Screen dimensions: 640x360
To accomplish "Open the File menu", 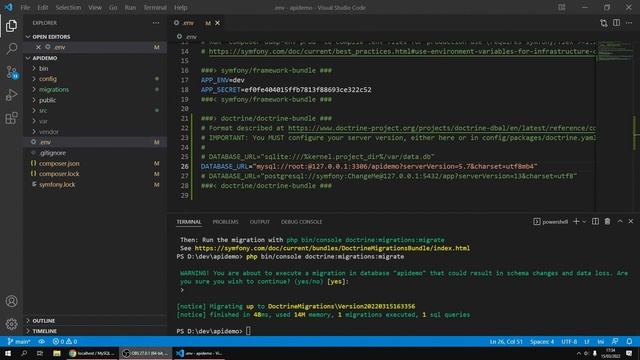I will 25,7.
